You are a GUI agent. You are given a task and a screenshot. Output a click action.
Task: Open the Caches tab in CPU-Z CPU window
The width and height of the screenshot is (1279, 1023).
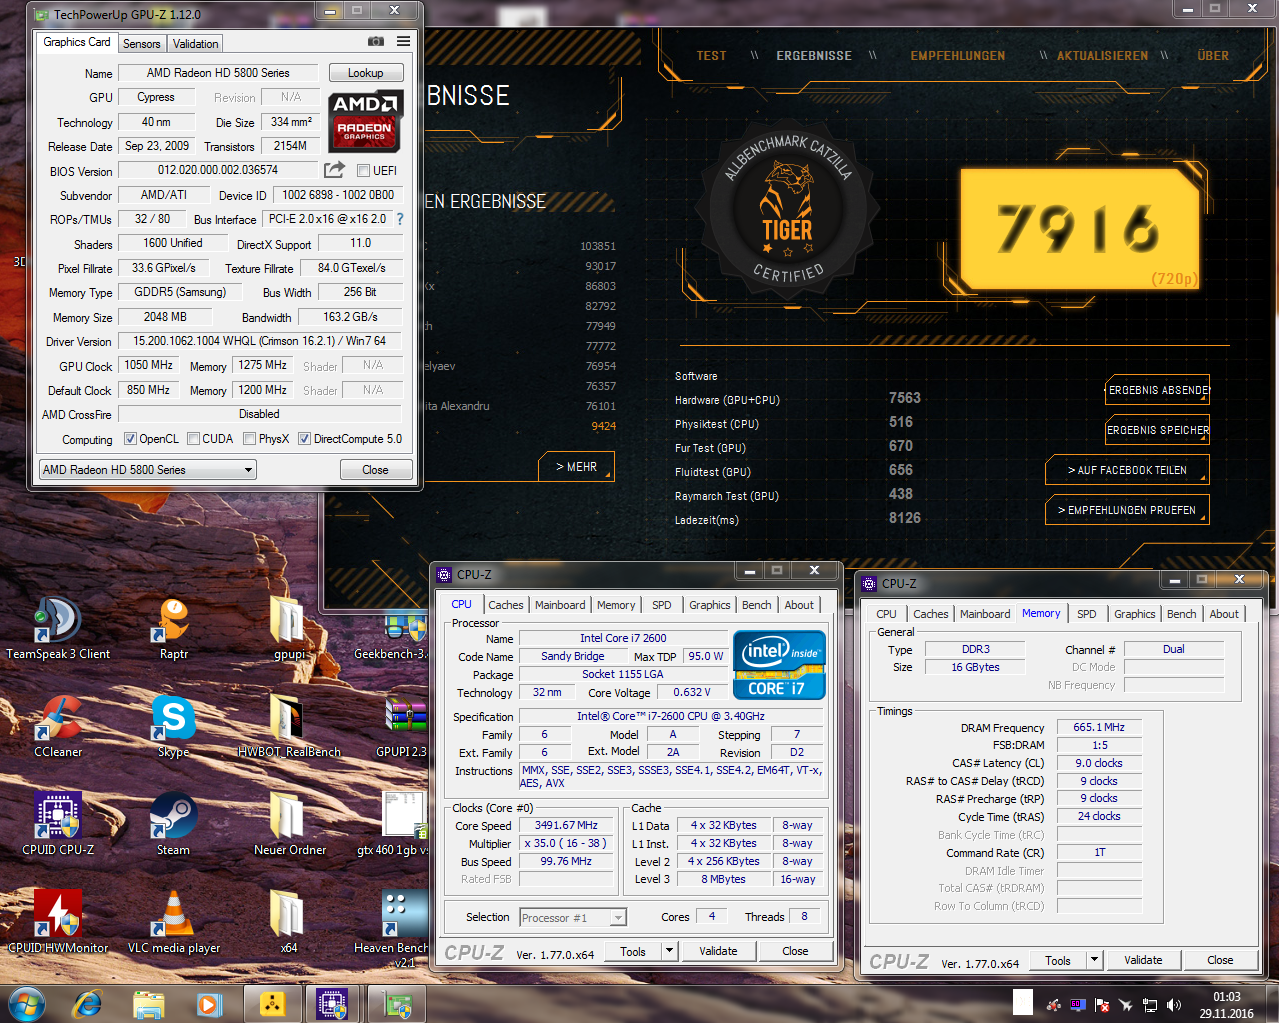(x=506, y=605)
